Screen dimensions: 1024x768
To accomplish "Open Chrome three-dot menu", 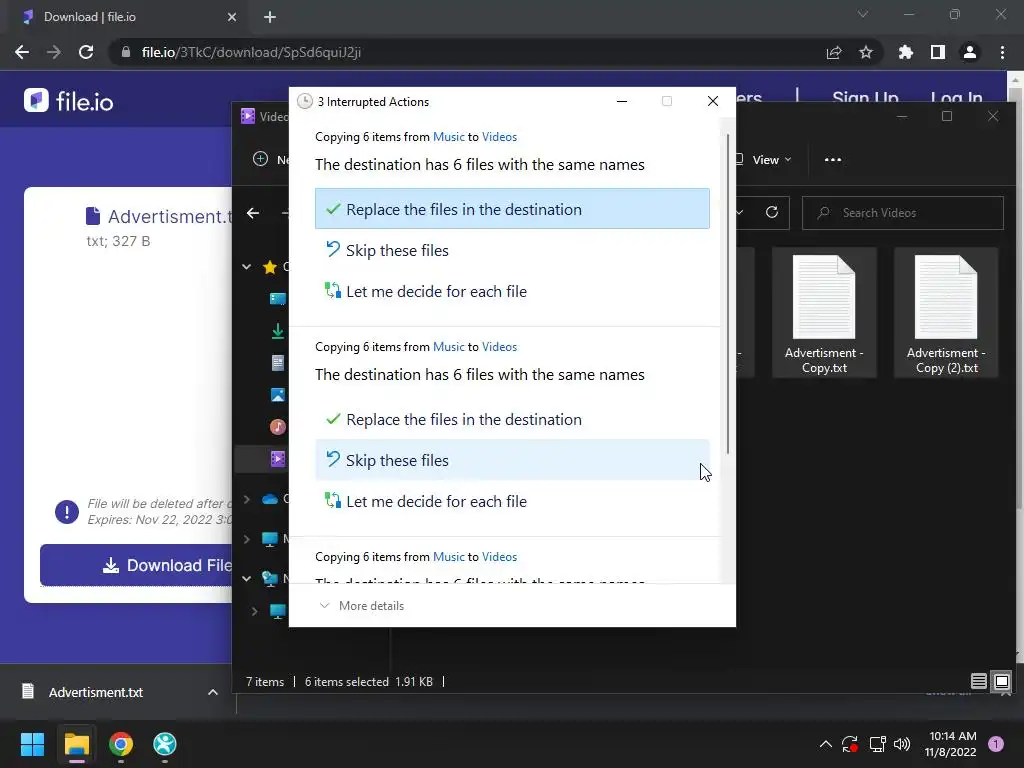I will tap(1002, 52).
